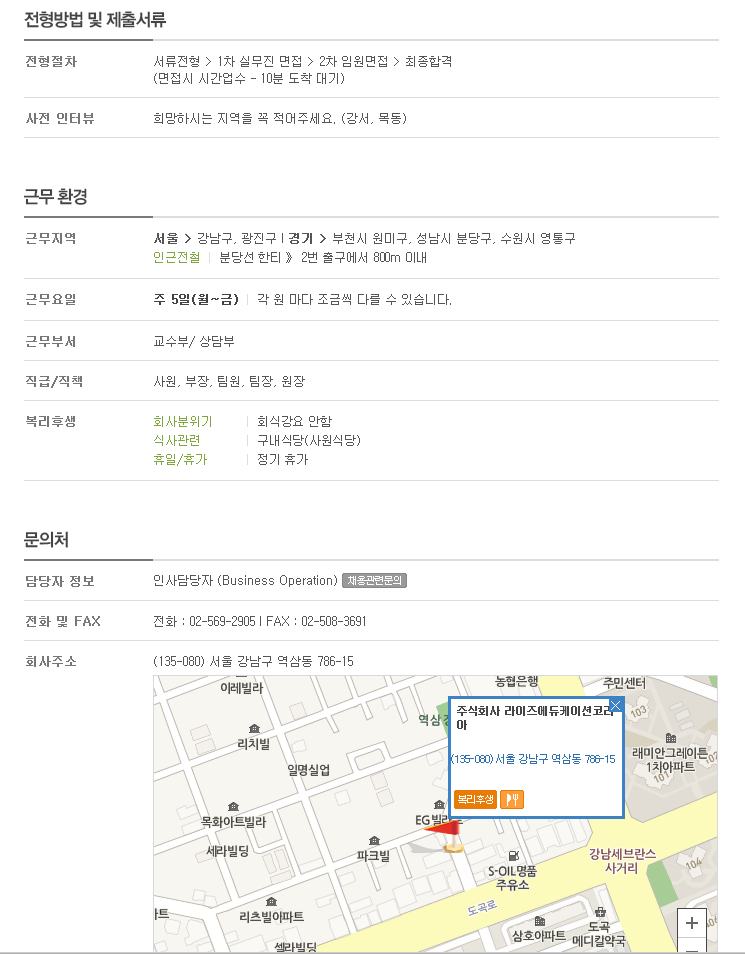This screenshot has height=954, width=745.
Task: Click the 식사관련 welfare category
Action: [x=177, y=440]
